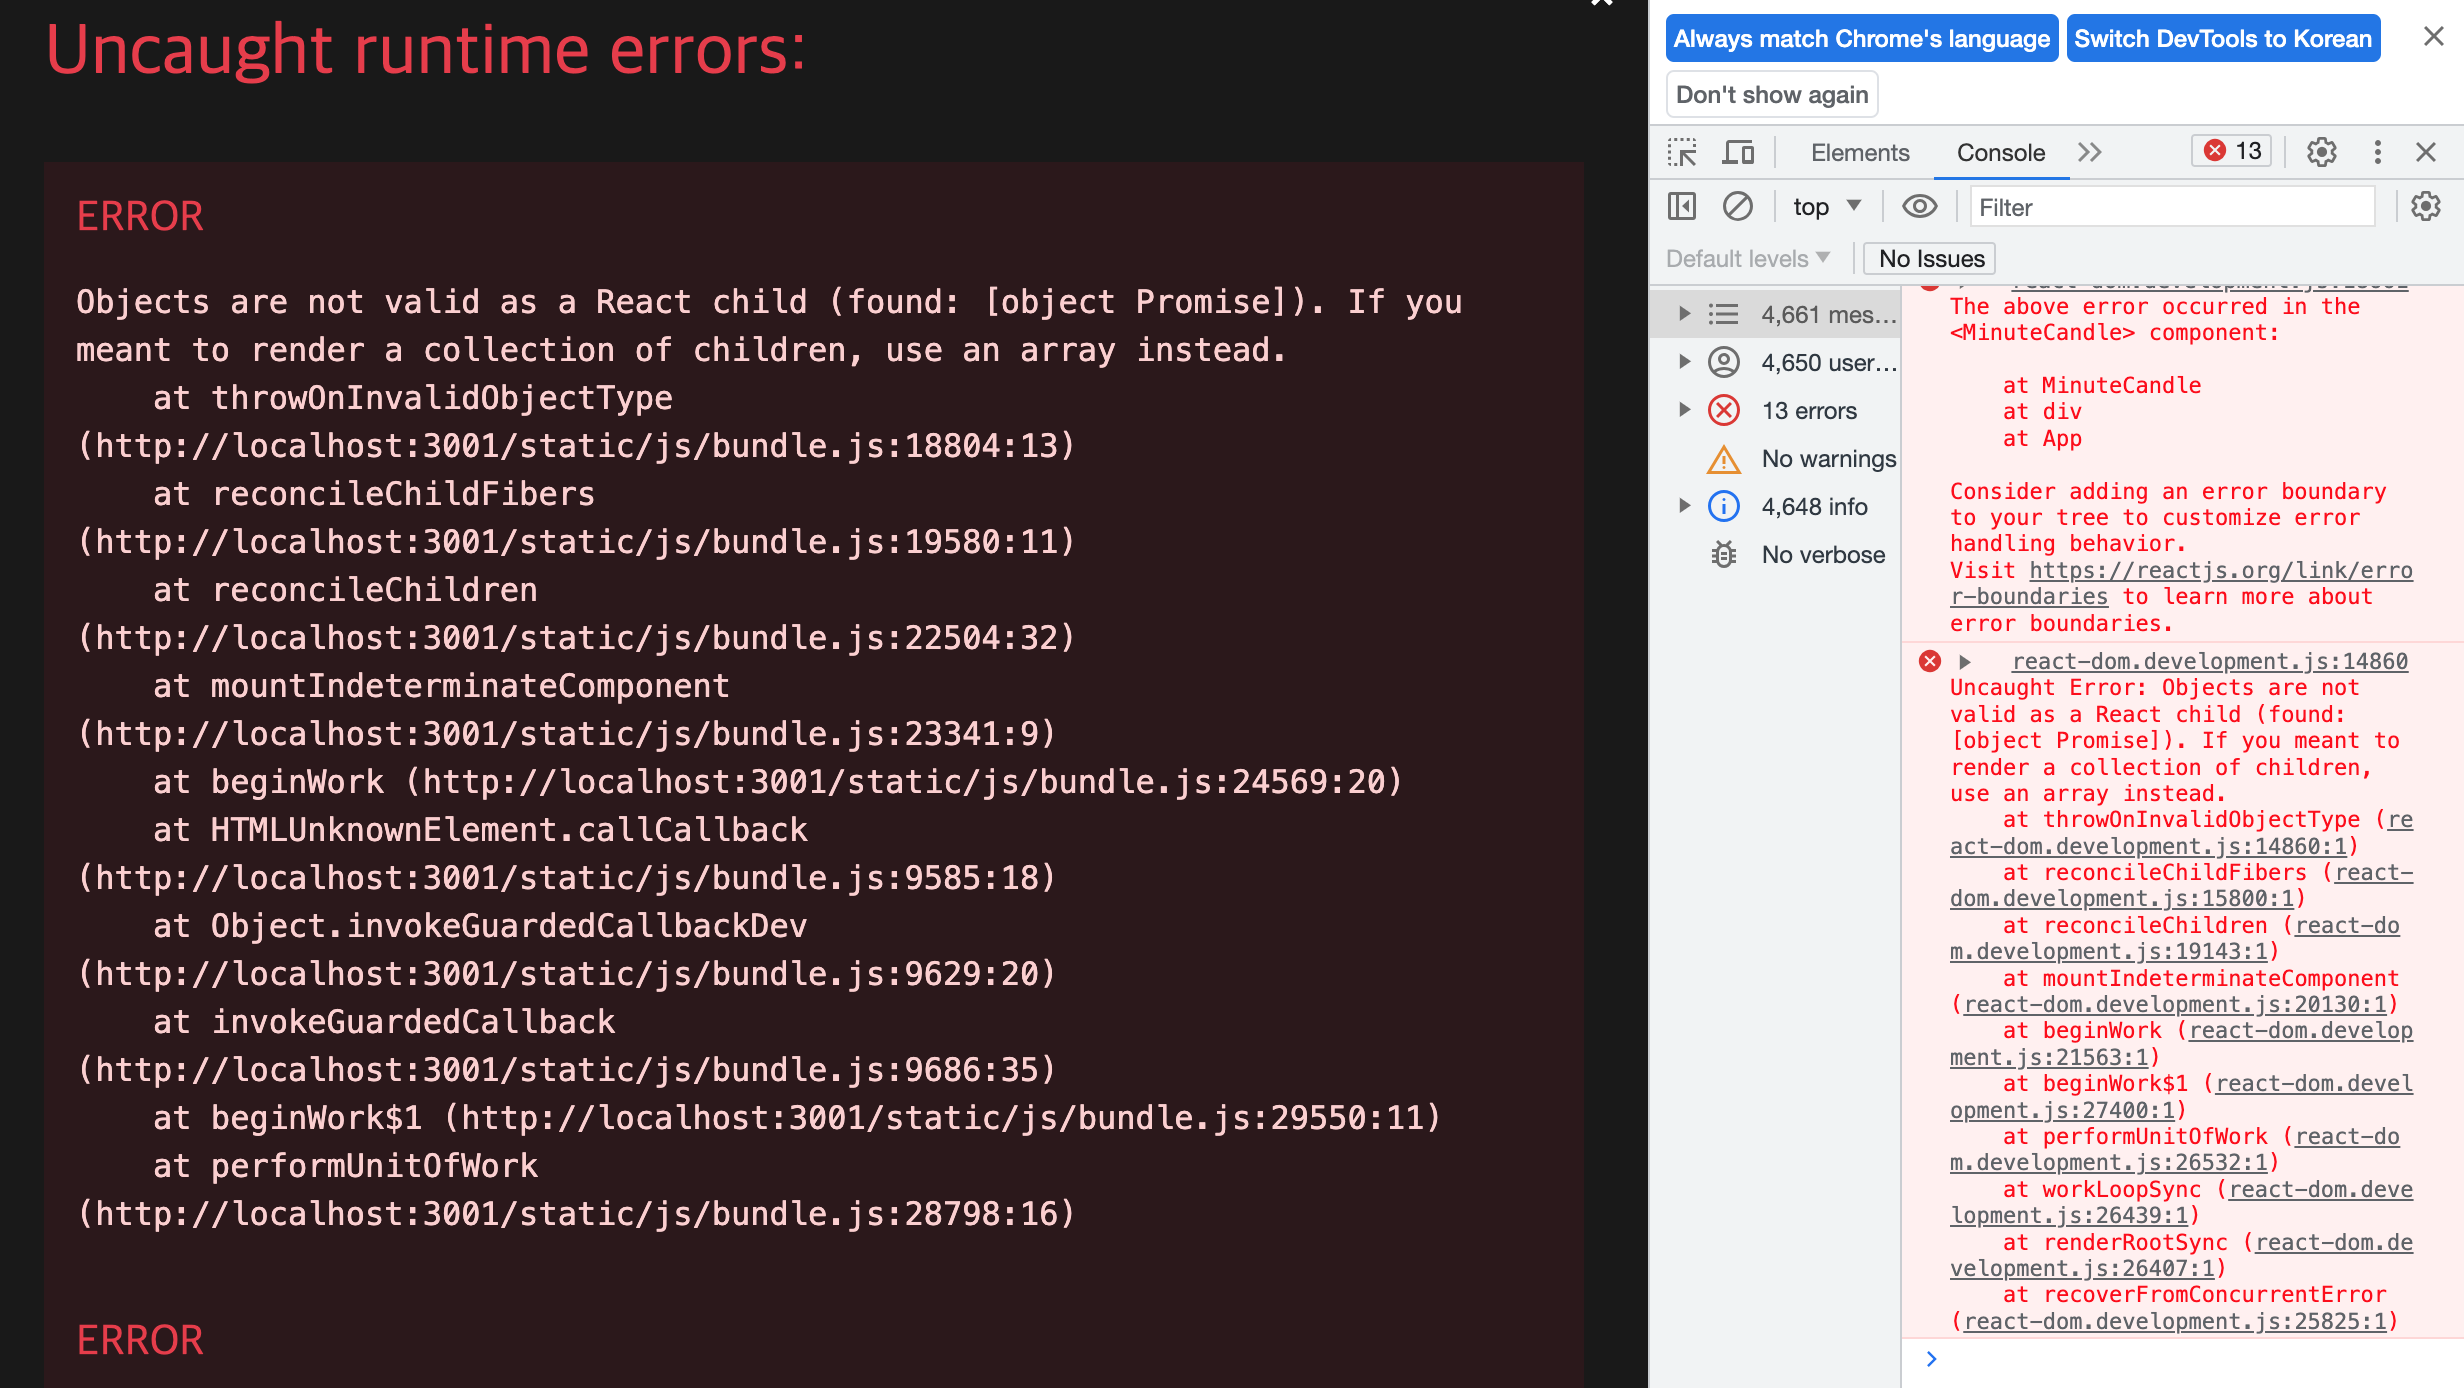Viewport: 2464px width, 1388px height.
Task: Expand the 4,661 messages group
Action: tap(1685, 314)
